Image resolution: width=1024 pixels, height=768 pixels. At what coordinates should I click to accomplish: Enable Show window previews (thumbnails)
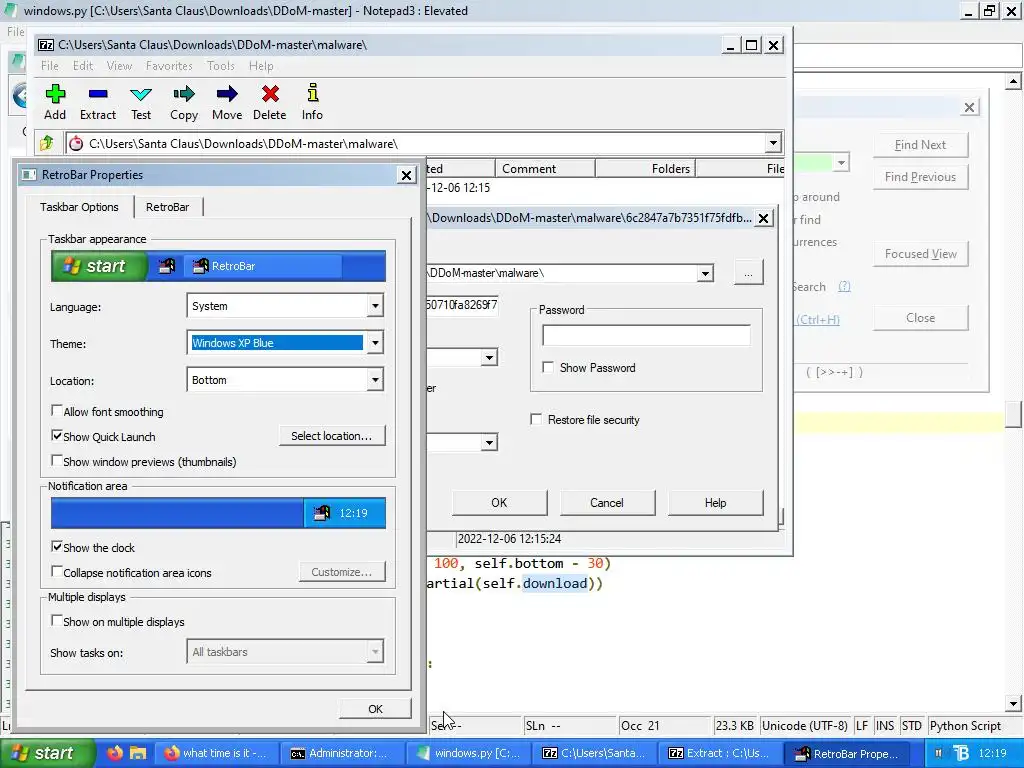tap(57, 460)
